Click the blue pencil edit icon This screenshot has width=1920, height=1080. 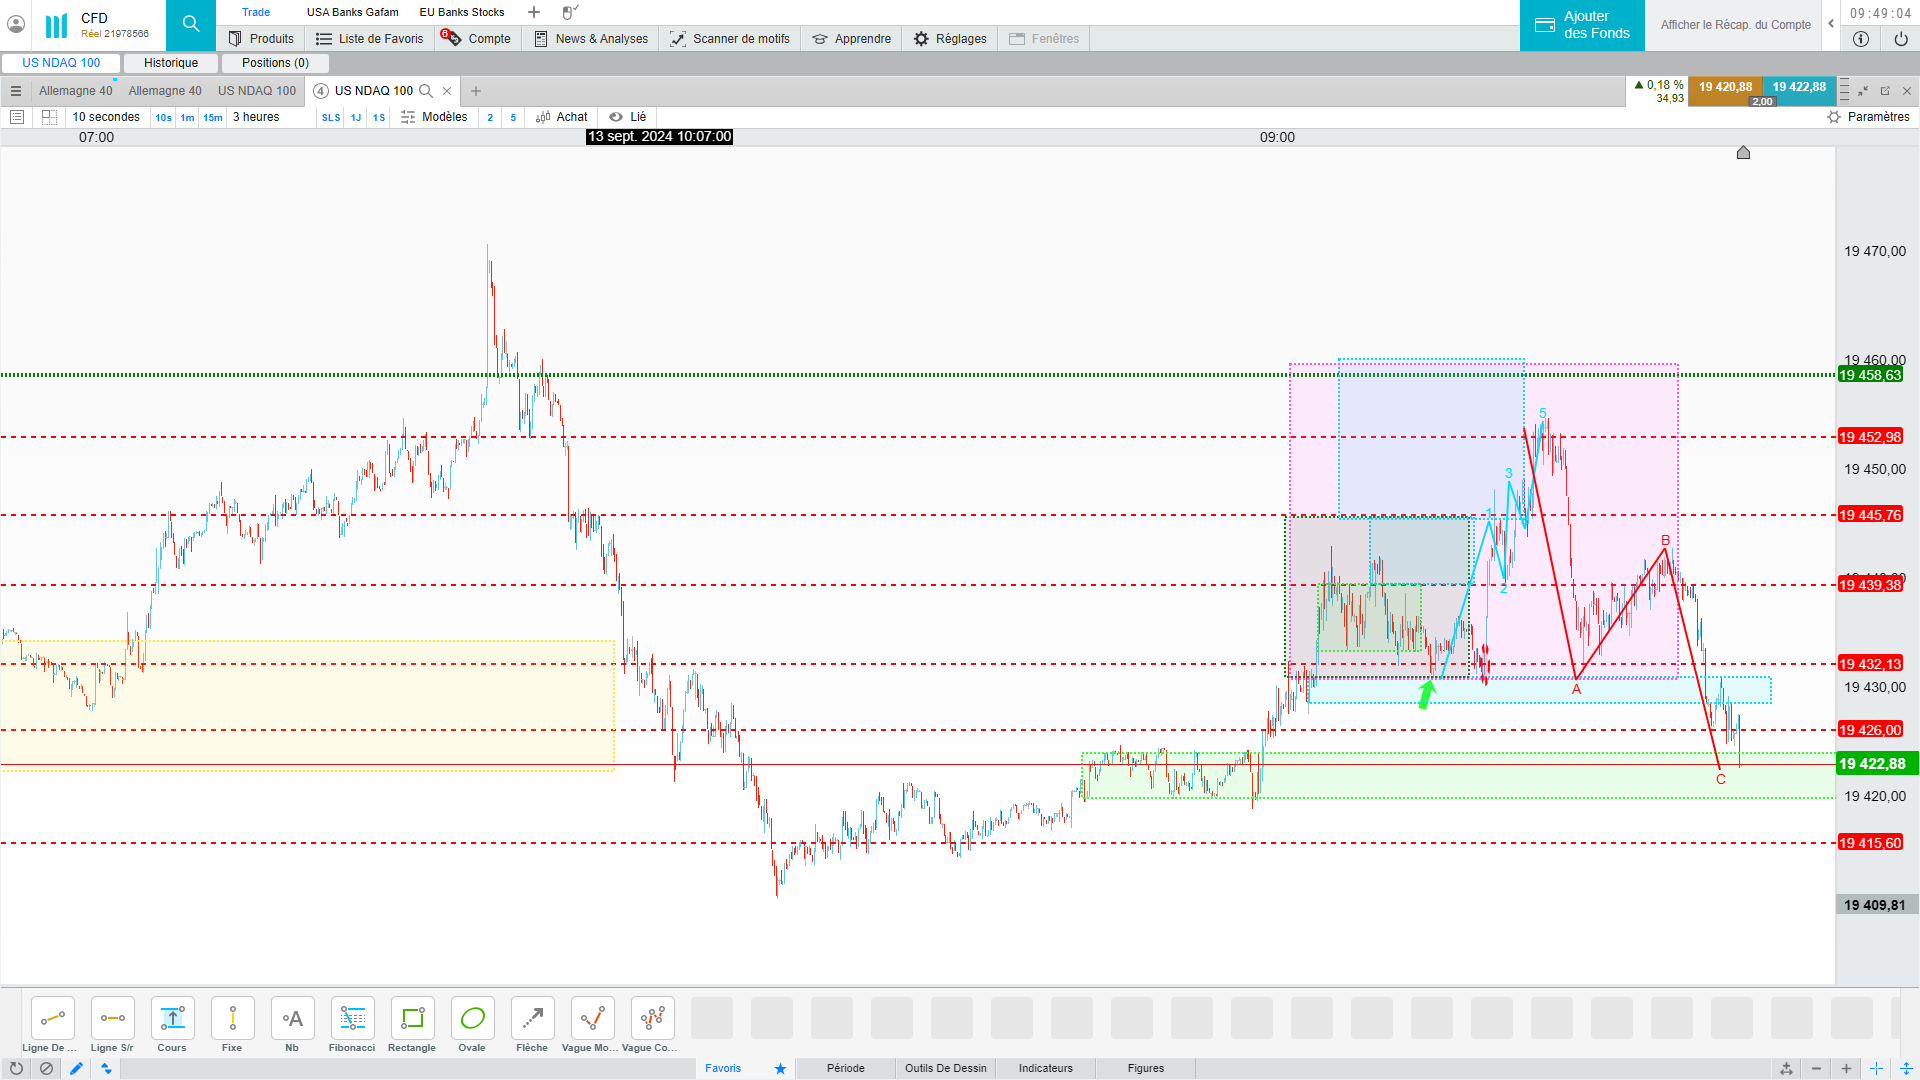point(76,1068)
